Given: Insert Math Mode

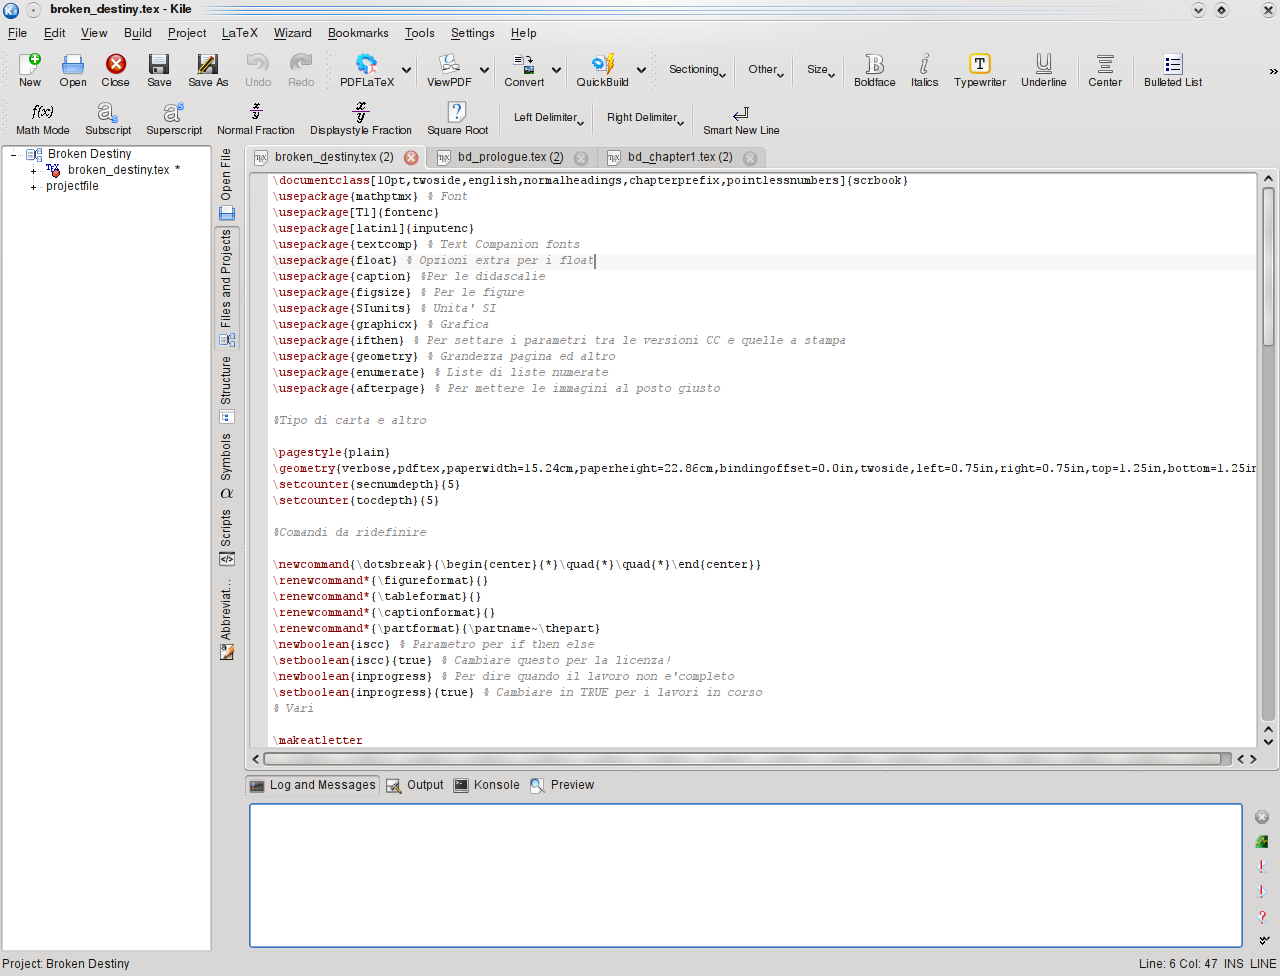Looking at the screenshot, I should click(x=43, y=118).
